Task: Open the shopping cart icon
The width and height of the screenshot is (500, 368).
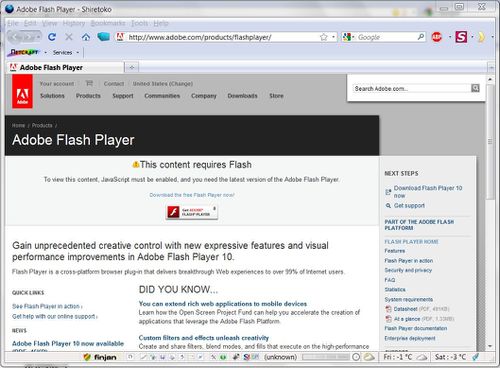Action: point(89,83)
